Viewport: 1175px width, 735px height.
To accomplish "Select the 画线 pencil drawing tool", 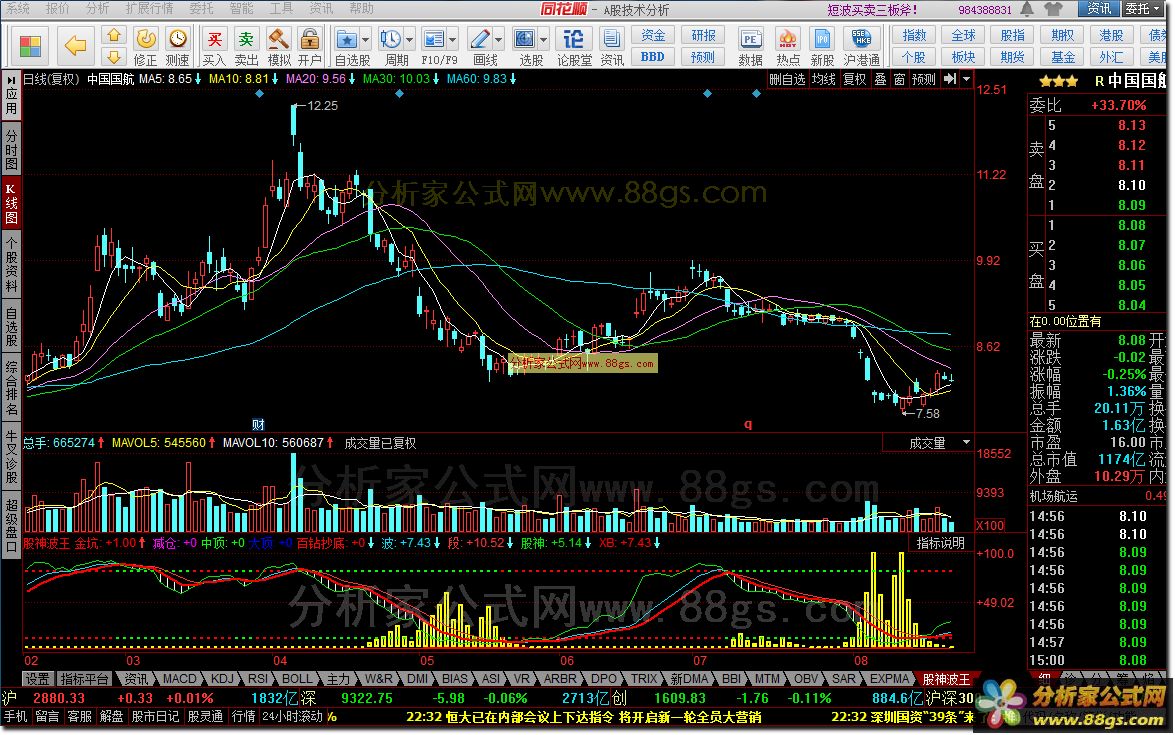I will click(480, 46).
